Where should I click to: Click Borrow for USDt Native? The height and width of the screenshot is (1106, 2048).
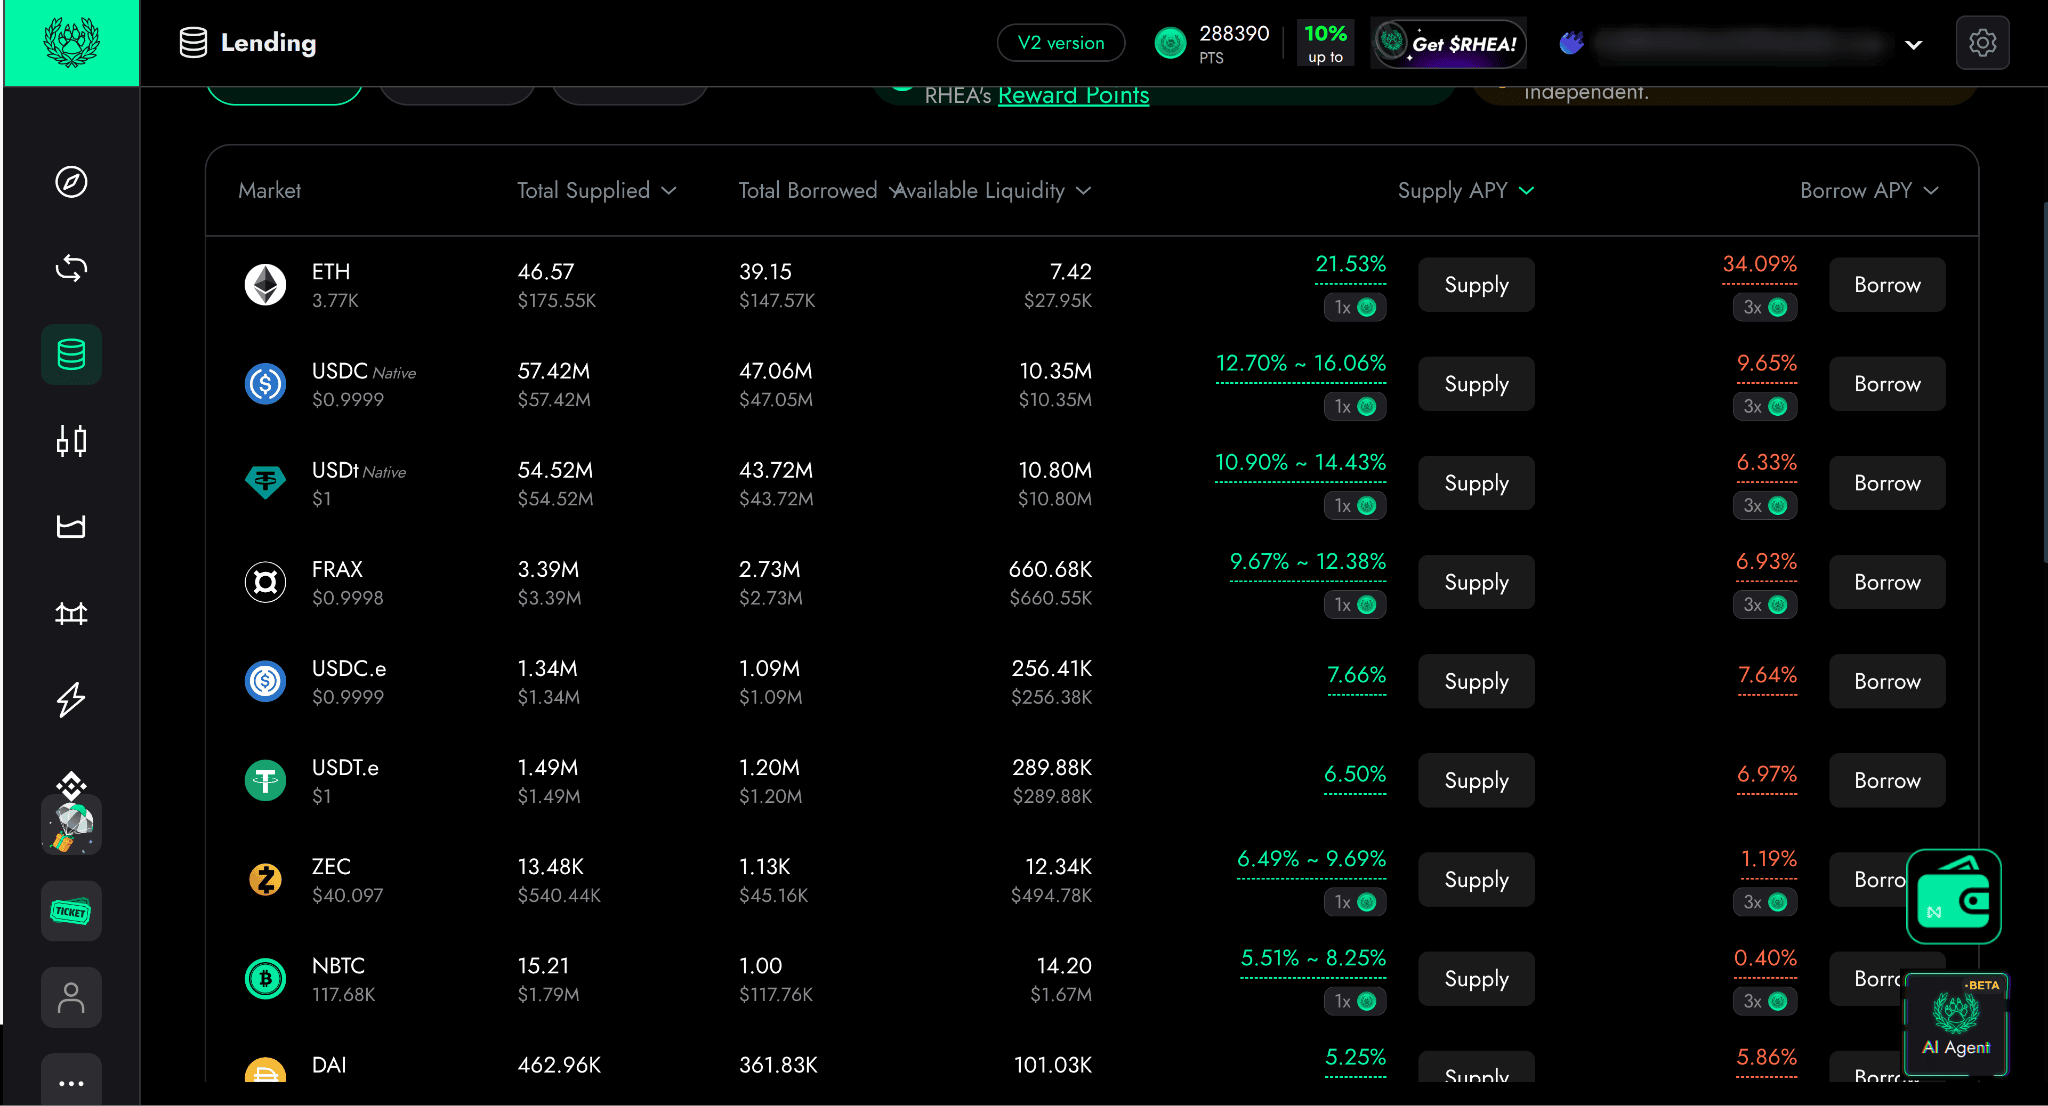click(1887, 483)
